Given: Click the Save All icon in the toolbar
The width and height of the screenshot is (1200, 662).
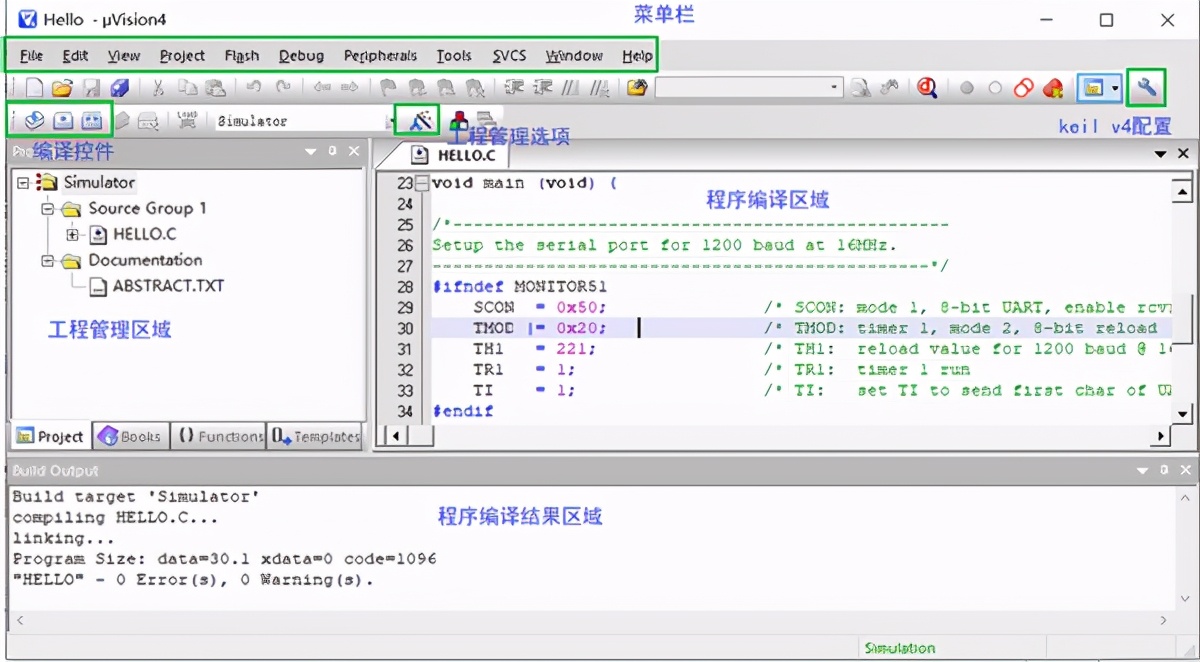Looking at the screenshot, I should coord(119,88).
